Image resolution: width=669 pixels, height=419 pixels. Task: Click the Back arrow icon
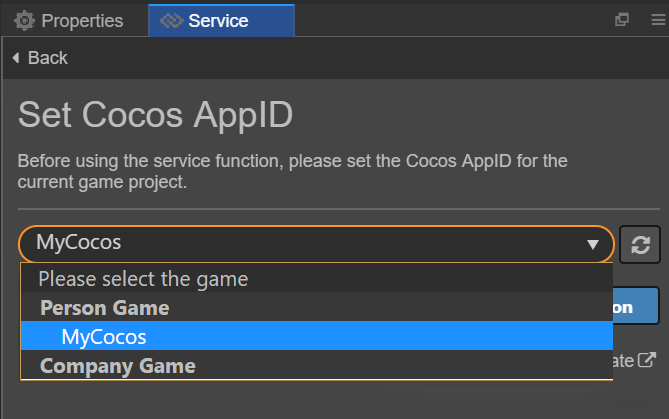point(15,58)
